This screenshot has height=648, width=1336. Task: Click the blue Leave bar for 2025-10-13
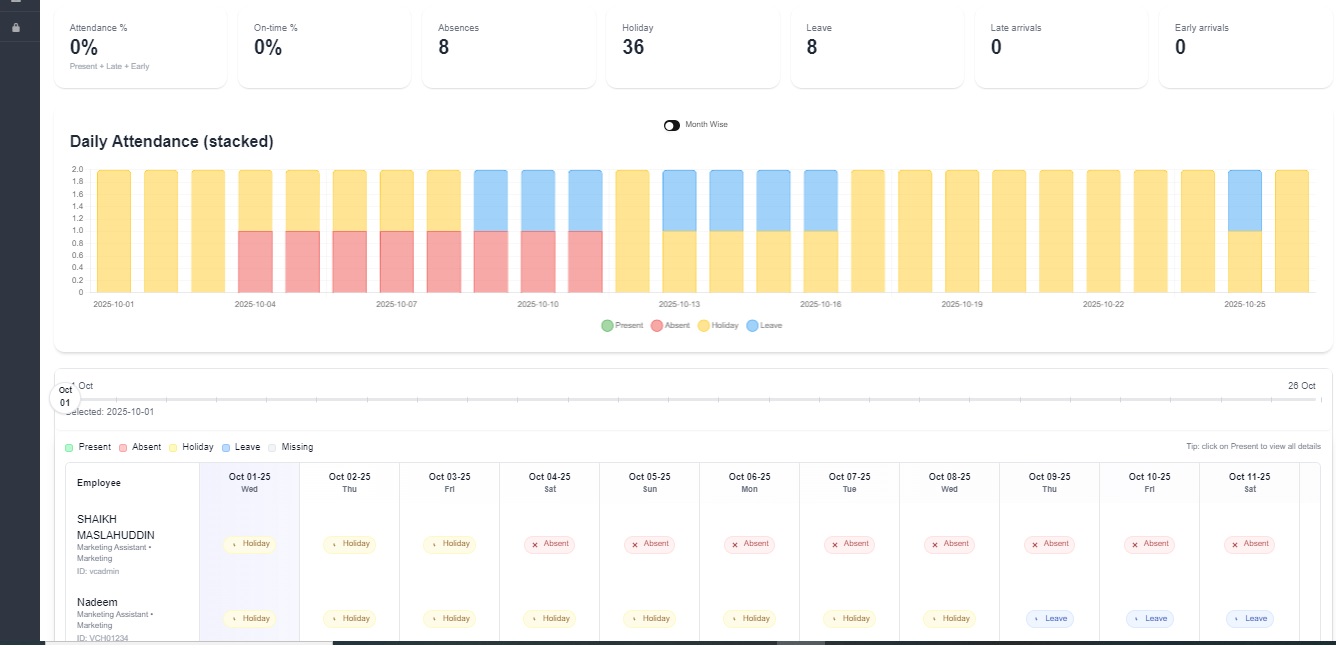click(x=679, y=200)
